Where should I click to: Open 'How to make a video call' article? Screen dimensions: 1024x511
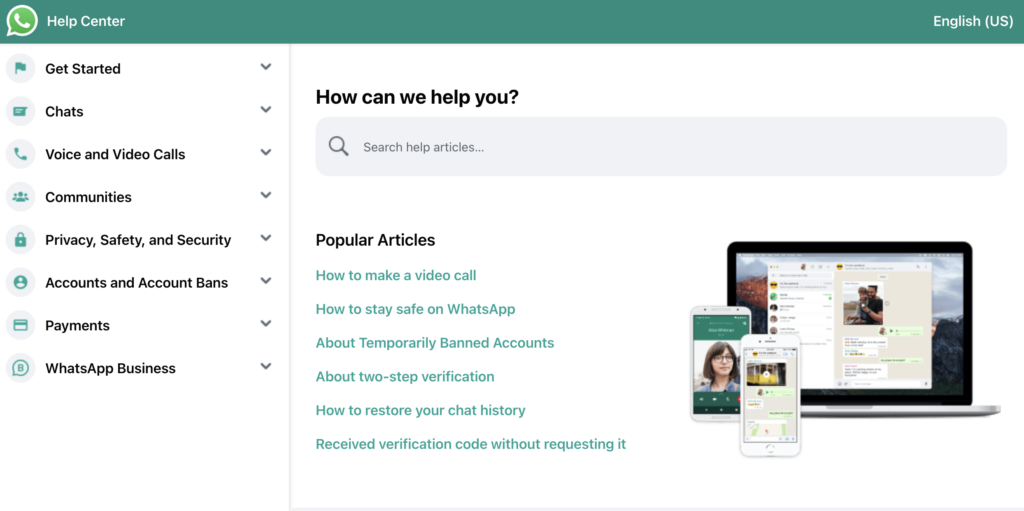click(x=396, y=275)
